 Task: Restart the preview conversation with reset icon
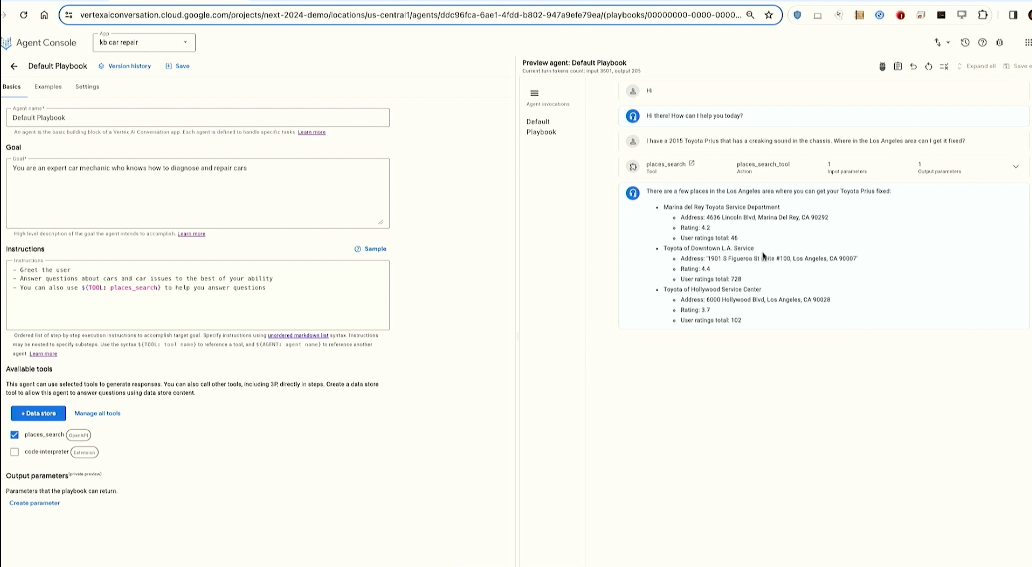[928, 67]
